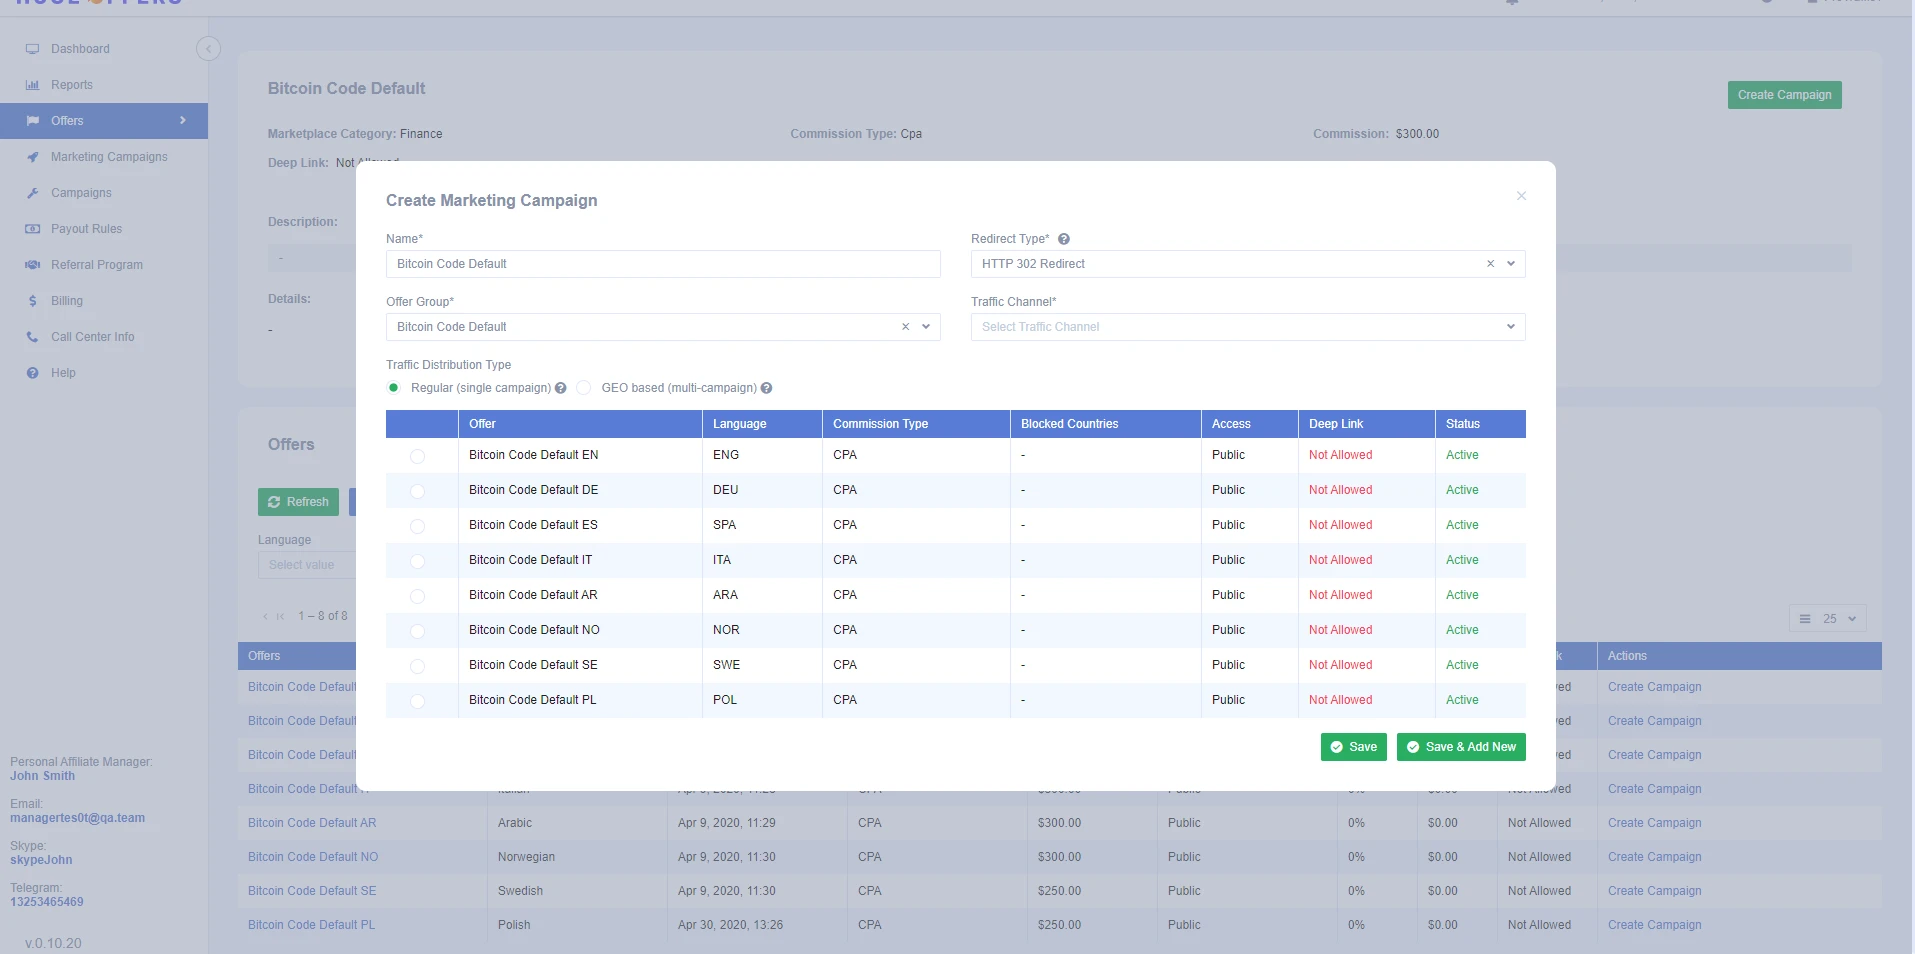This screenshot has width=1915, height=954.
Task: Open Marketing Campaigns in the sidebar
Action: click(109, 157)
